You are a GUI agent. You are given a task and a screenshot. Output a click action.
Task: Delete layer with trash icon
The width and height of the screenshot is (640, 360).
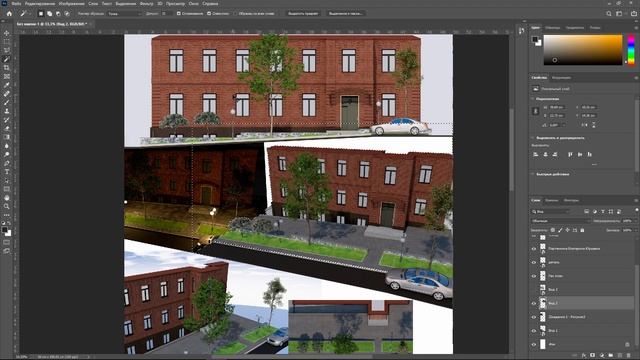(x=629, y=356)
